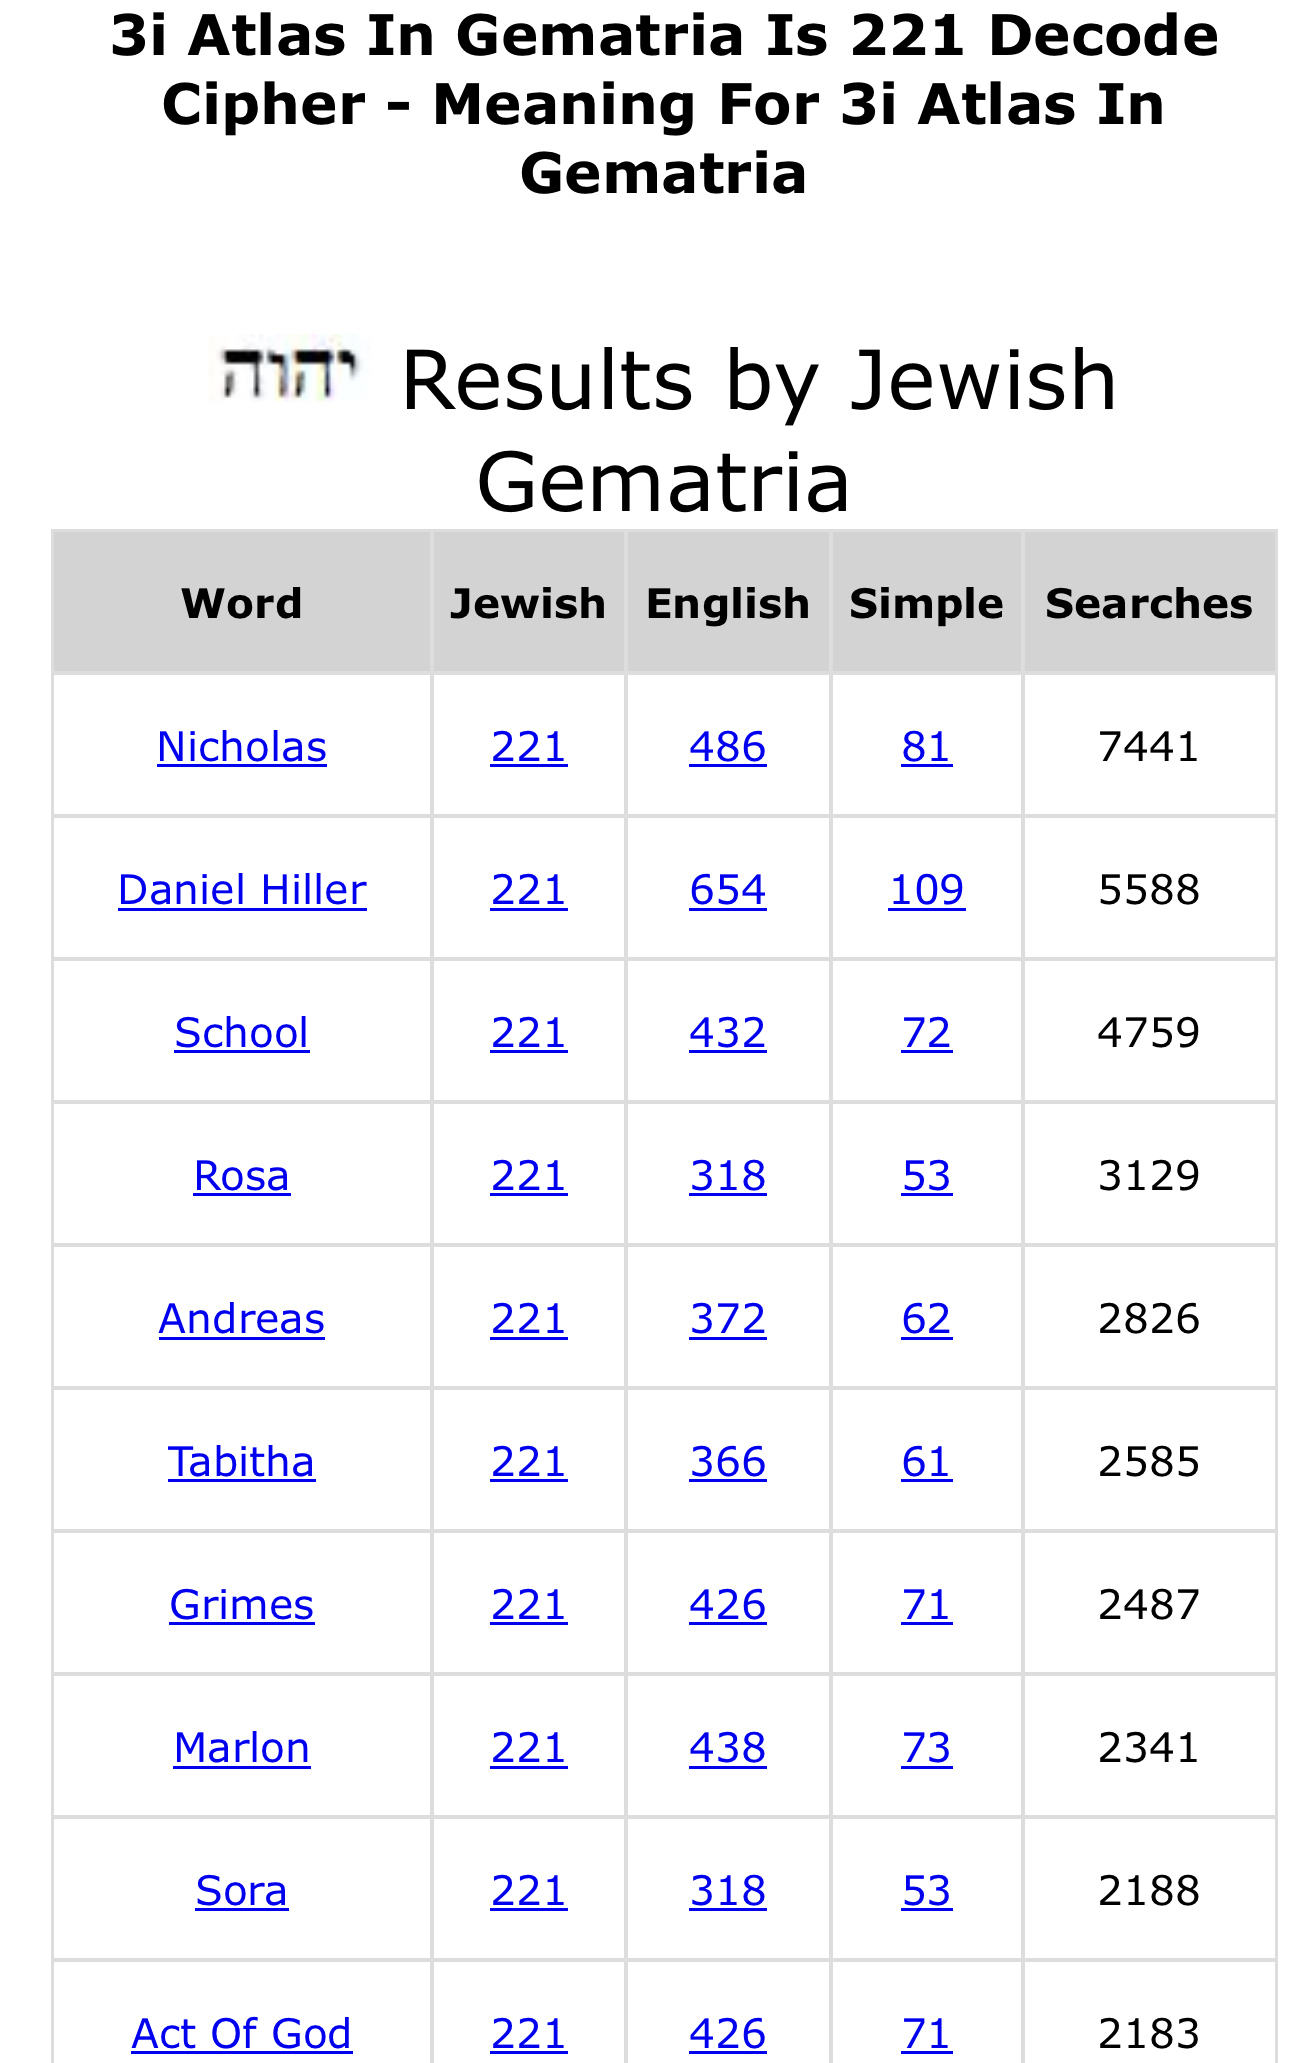The width and height of the screenshot is (1290, 2063).
Task: Click School English value 432
Action: (x=728, y=1033)
